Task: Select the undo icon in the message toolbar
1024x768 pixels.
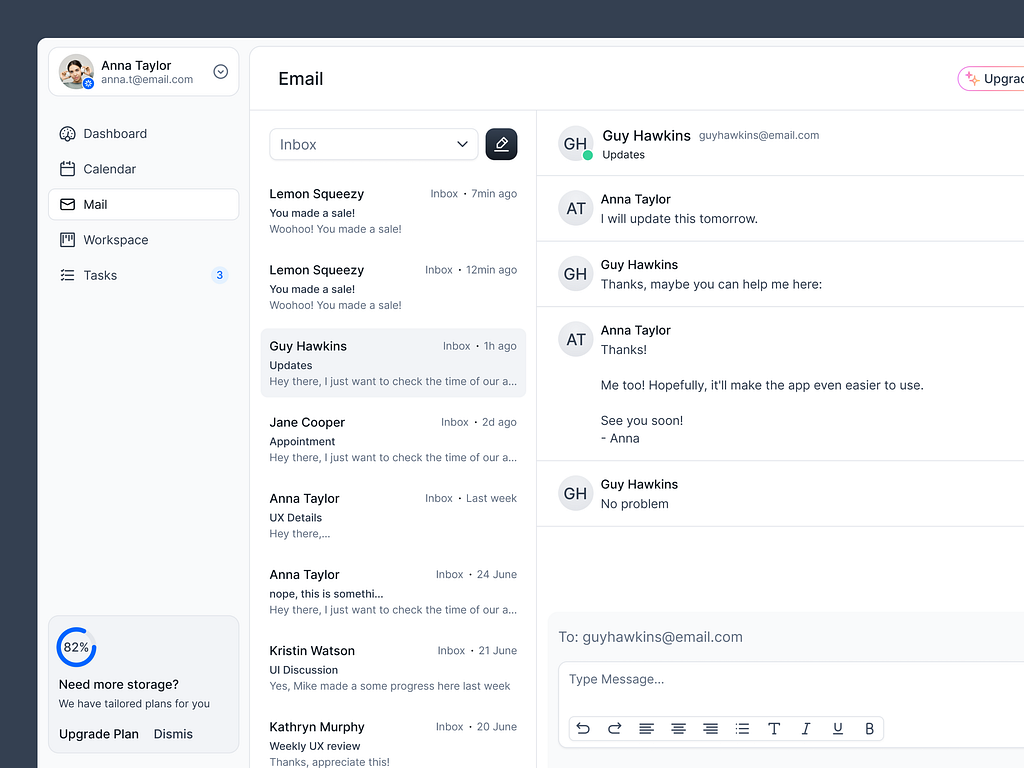Action: point(583,728)
